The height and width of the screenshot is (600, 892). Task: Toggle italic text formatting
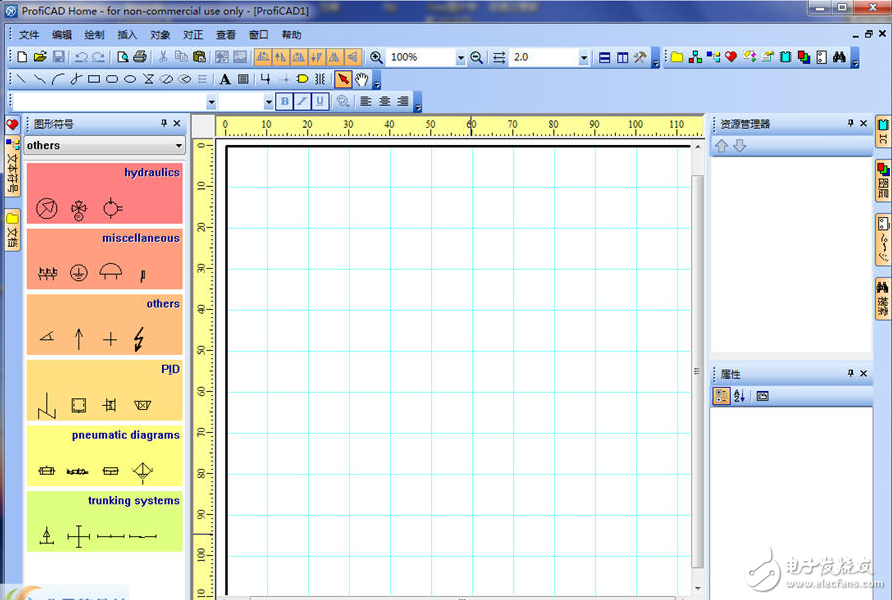point(302,101)
